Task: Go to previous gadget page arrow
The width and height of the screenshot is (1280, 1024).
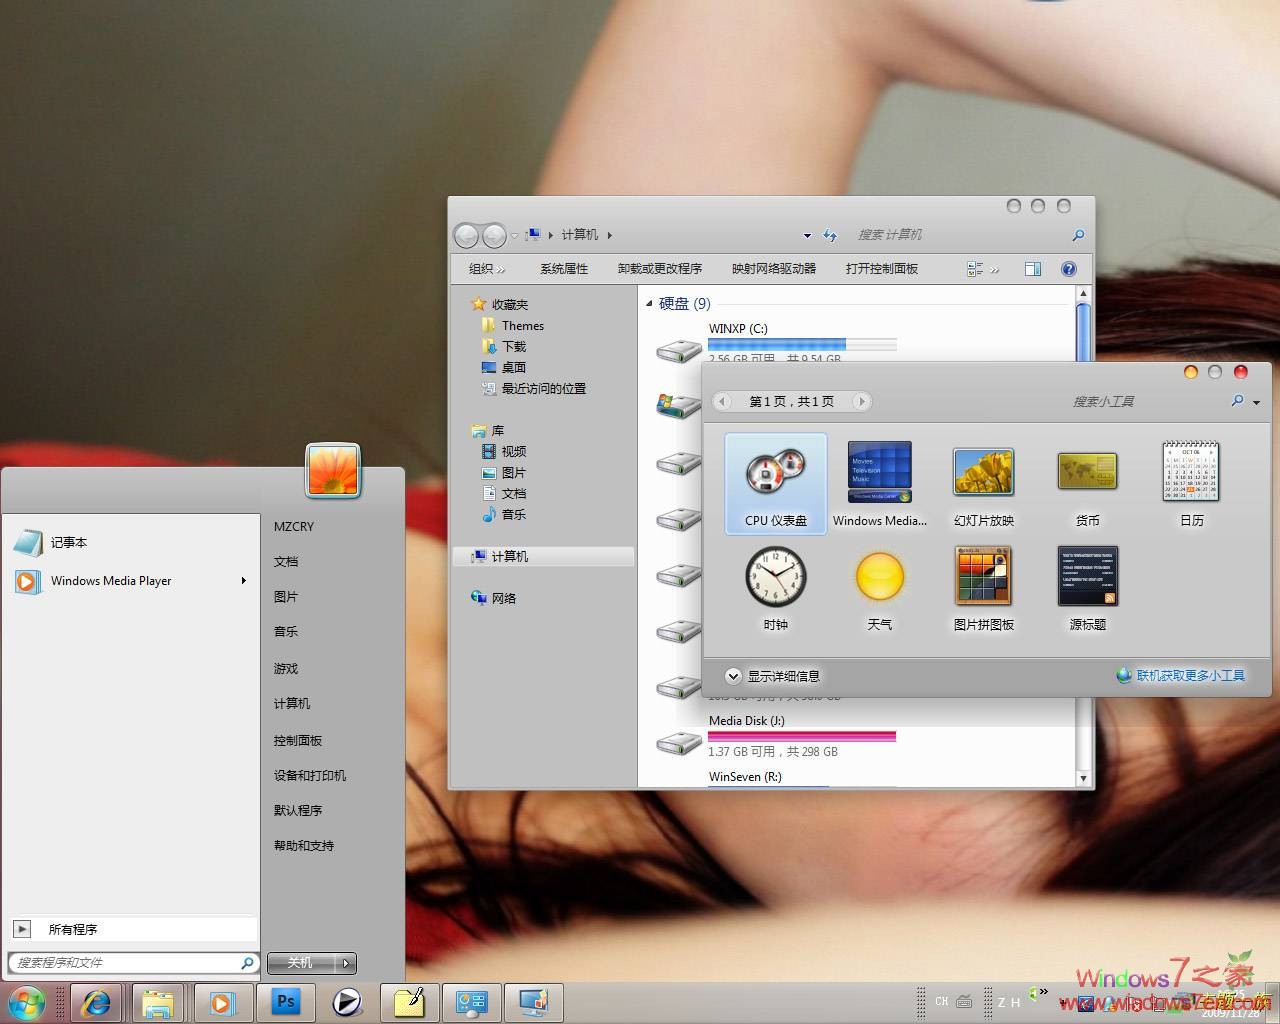Action: coord(722,401)
